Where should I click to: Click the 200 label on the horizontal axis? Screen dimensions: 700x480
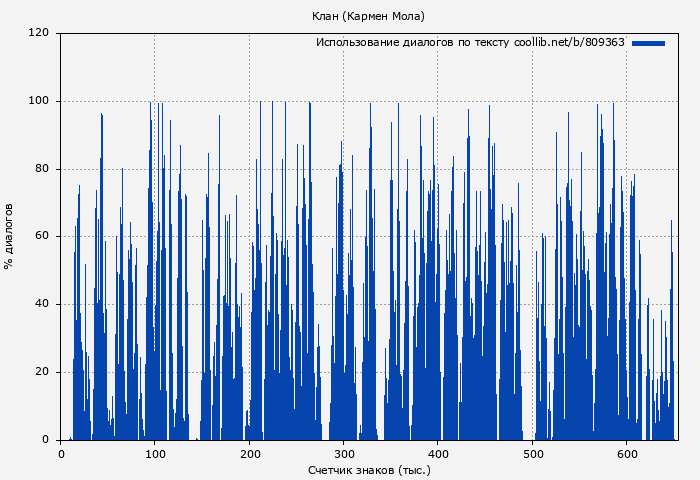249,454
